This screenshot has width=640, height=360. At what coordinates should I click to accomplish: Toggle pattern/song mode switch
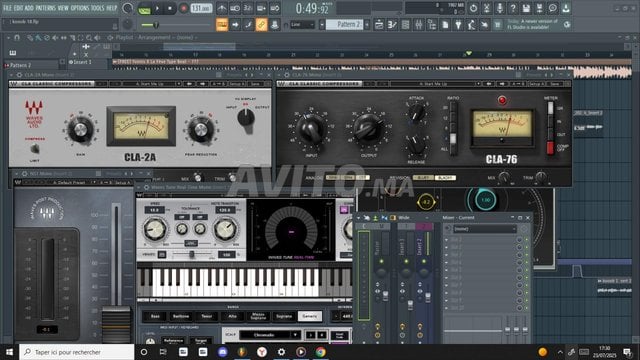[x=143, y=9]
